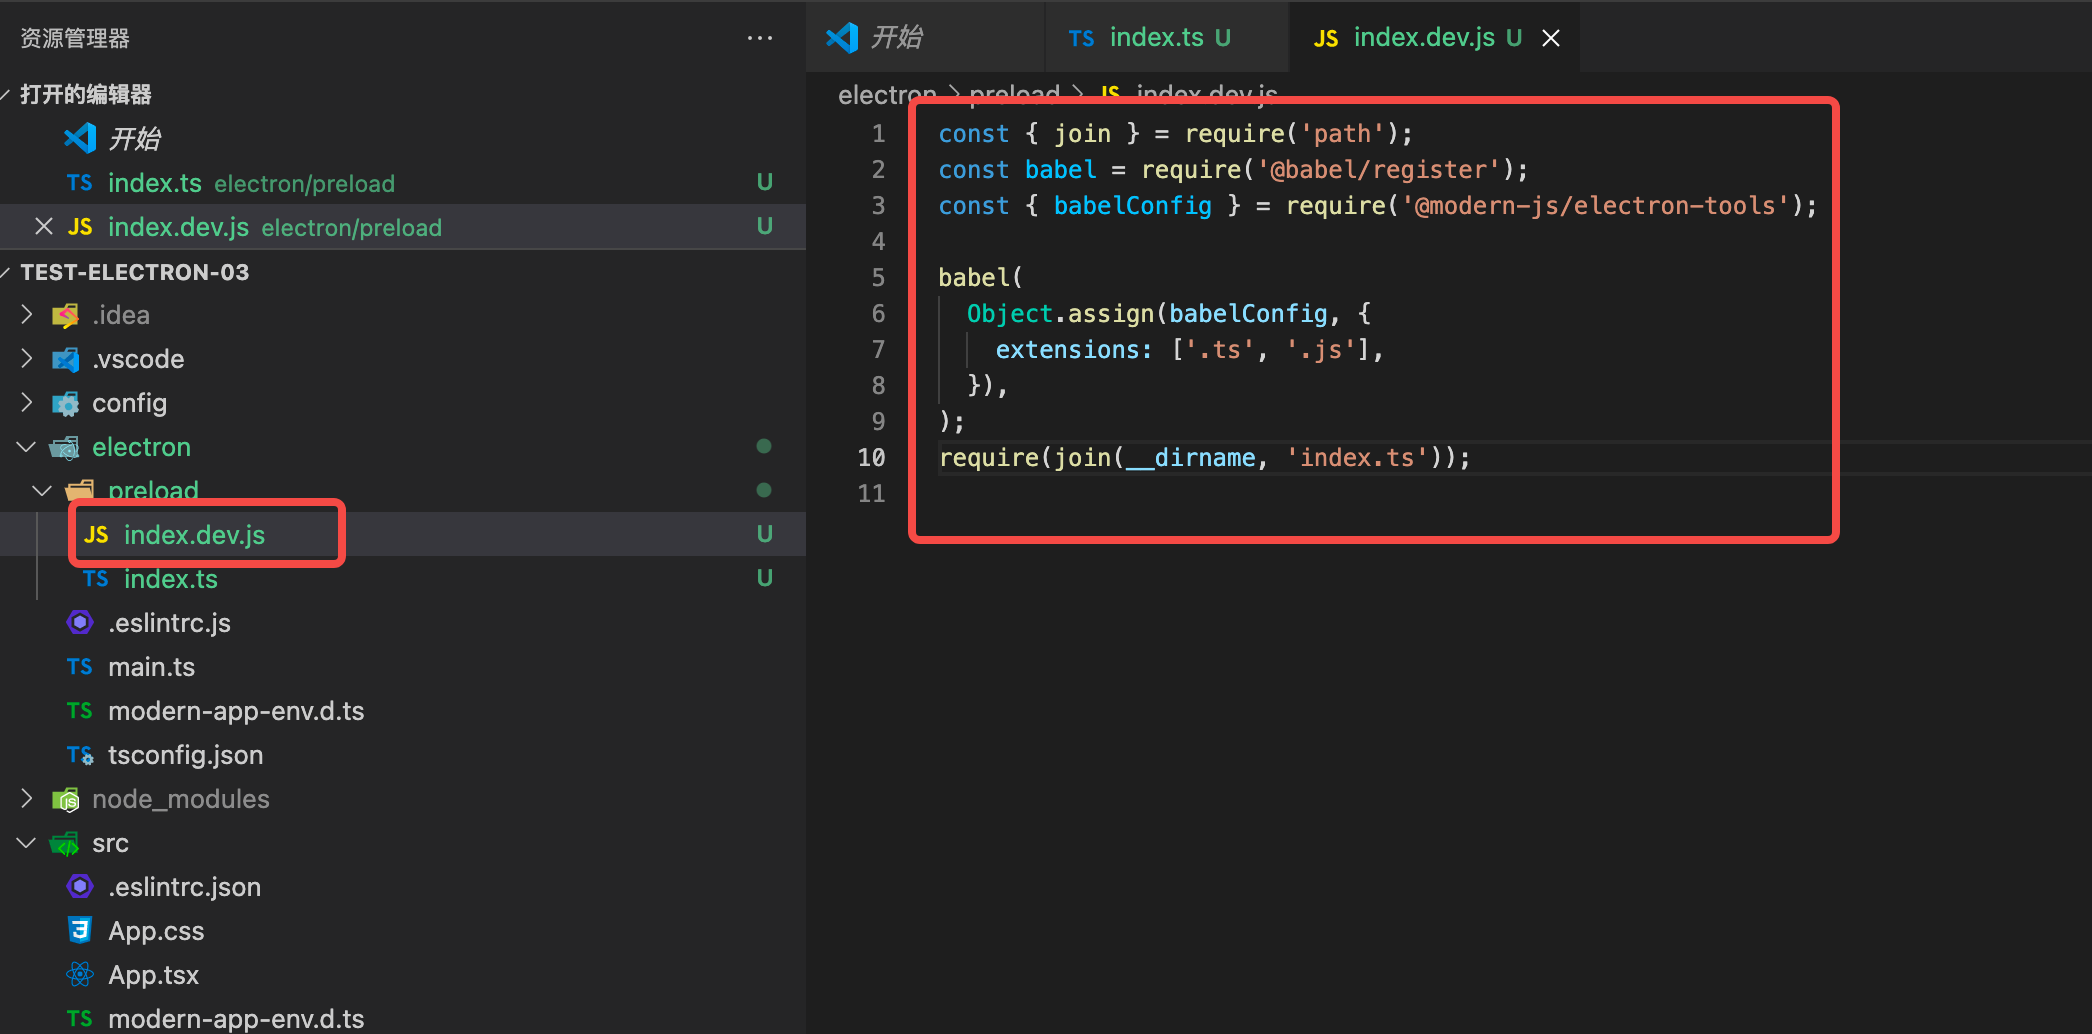Select main.ts in the explorer
This screenshot has width=2092, height=1034.
coord(151,666)
